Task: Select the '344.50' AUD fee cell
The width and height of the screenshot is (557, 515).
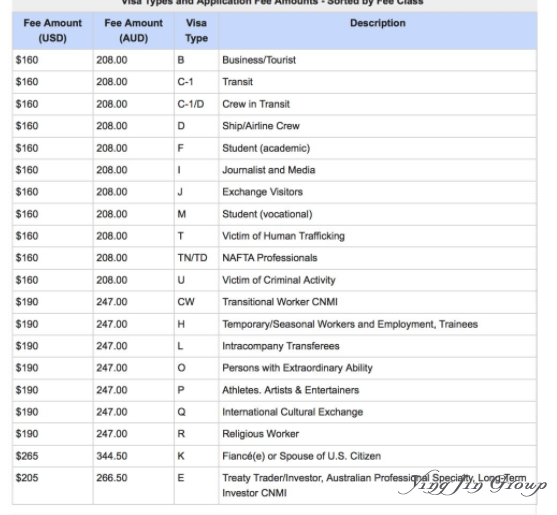Action: coord(134,456)
